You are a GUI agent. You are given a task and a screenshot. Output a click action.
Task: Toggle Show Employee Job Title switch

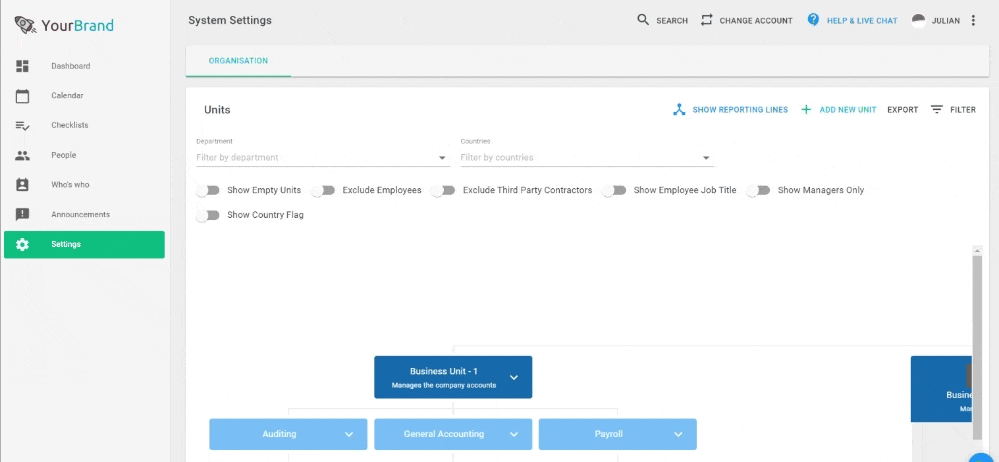pyautogui.click(x=614, y=190)
